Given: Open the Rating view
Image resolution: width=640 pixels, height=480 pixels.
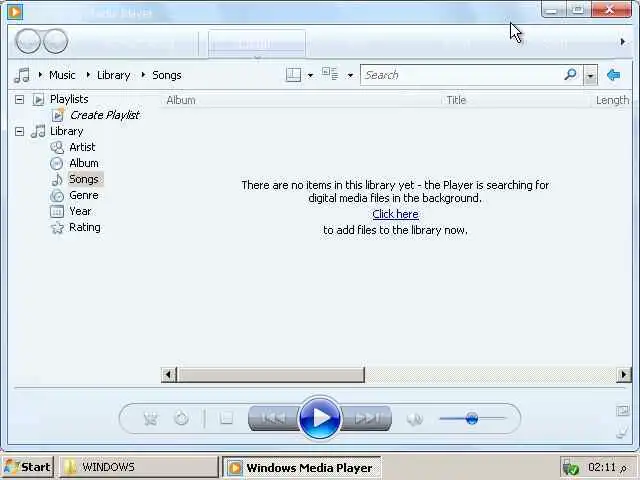Looking at the screenshot, I should (84, 227).
